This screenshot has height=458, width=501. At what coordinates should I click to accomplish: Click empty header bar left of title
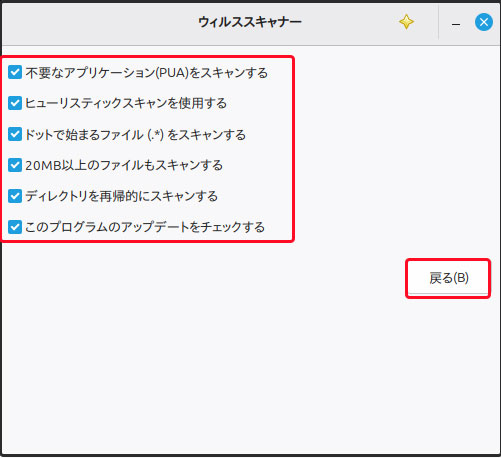coord(100,23)
